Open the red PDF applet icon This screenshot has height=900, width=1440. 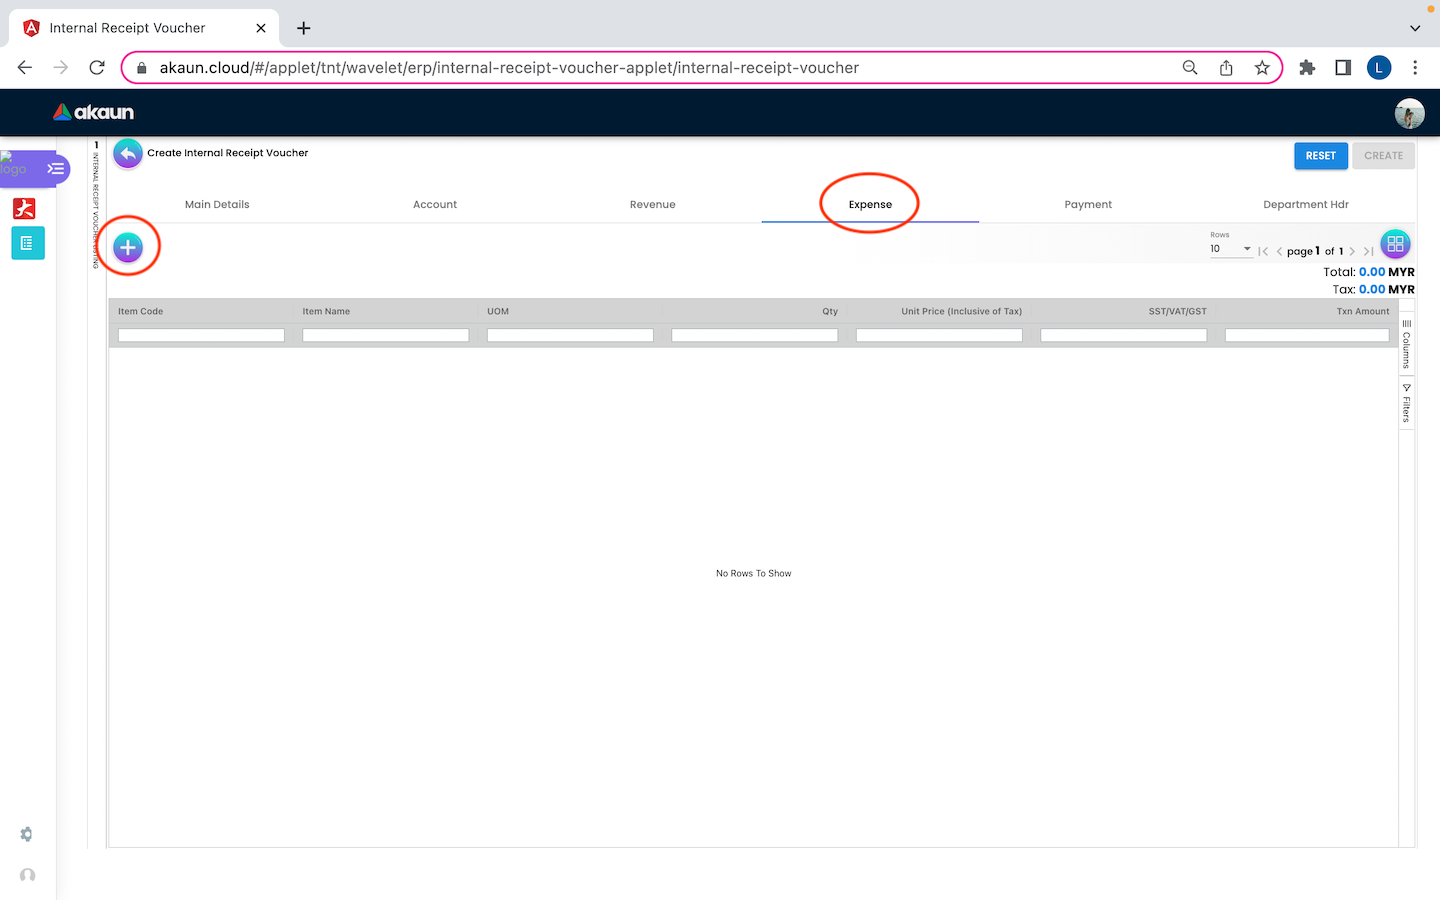click(x=25, y=208)
